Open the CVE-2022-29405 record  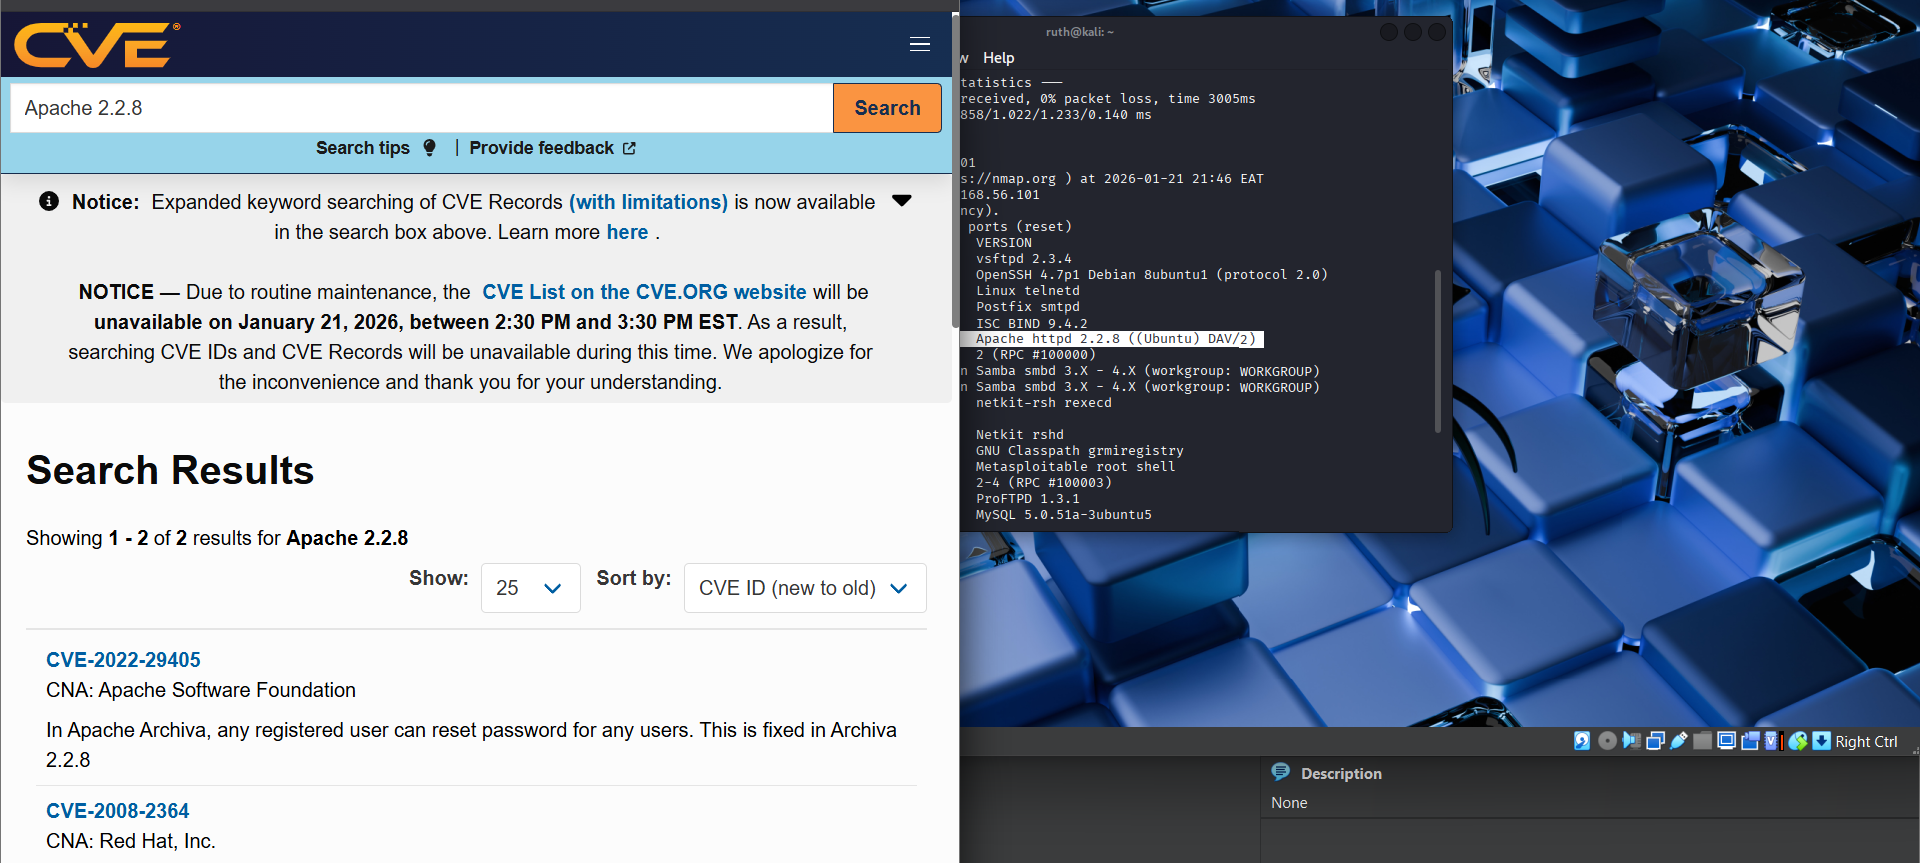click(x=123, y=660)
